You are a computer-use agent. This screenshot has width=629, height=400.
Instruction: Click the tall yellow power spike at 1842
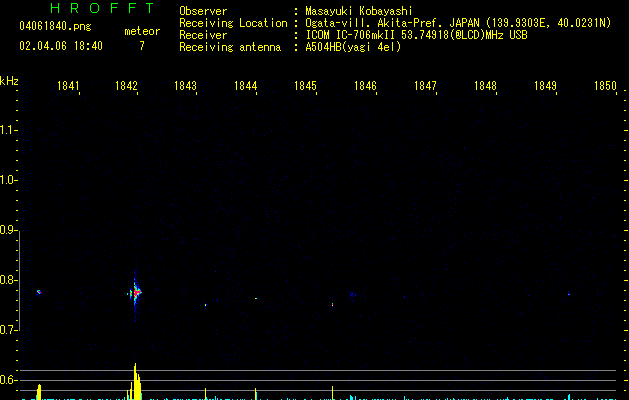pyautogui.click(x=136, y=382)
